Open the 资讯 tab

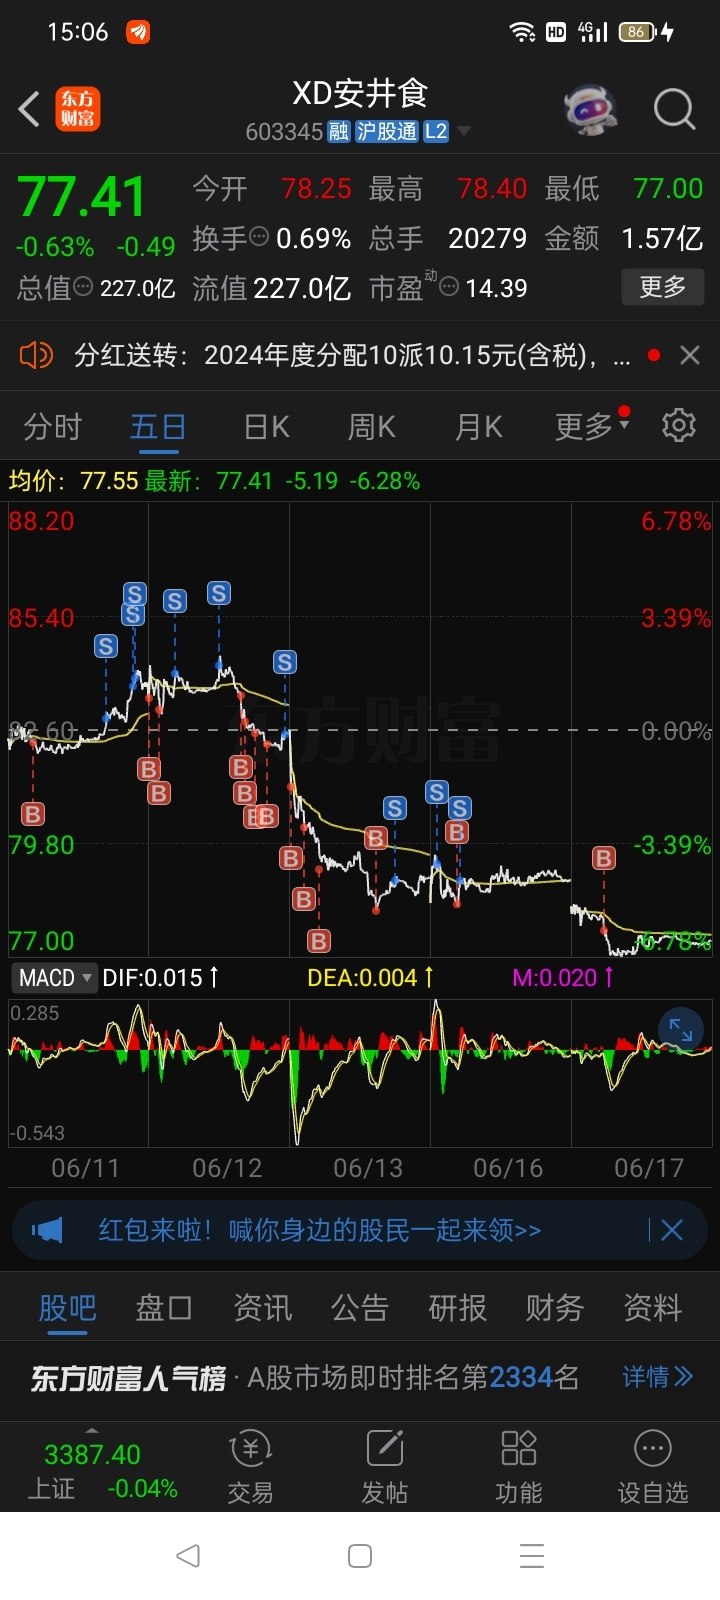263,1308
